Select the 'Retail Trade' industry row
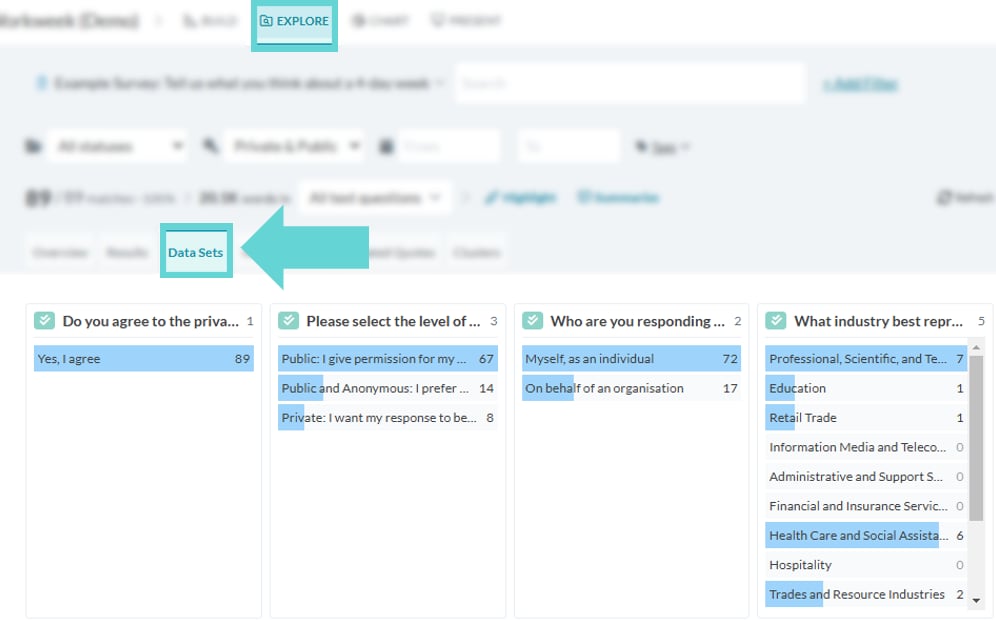Viewport: 996px width, 620px height. click(x=866, y=417)
